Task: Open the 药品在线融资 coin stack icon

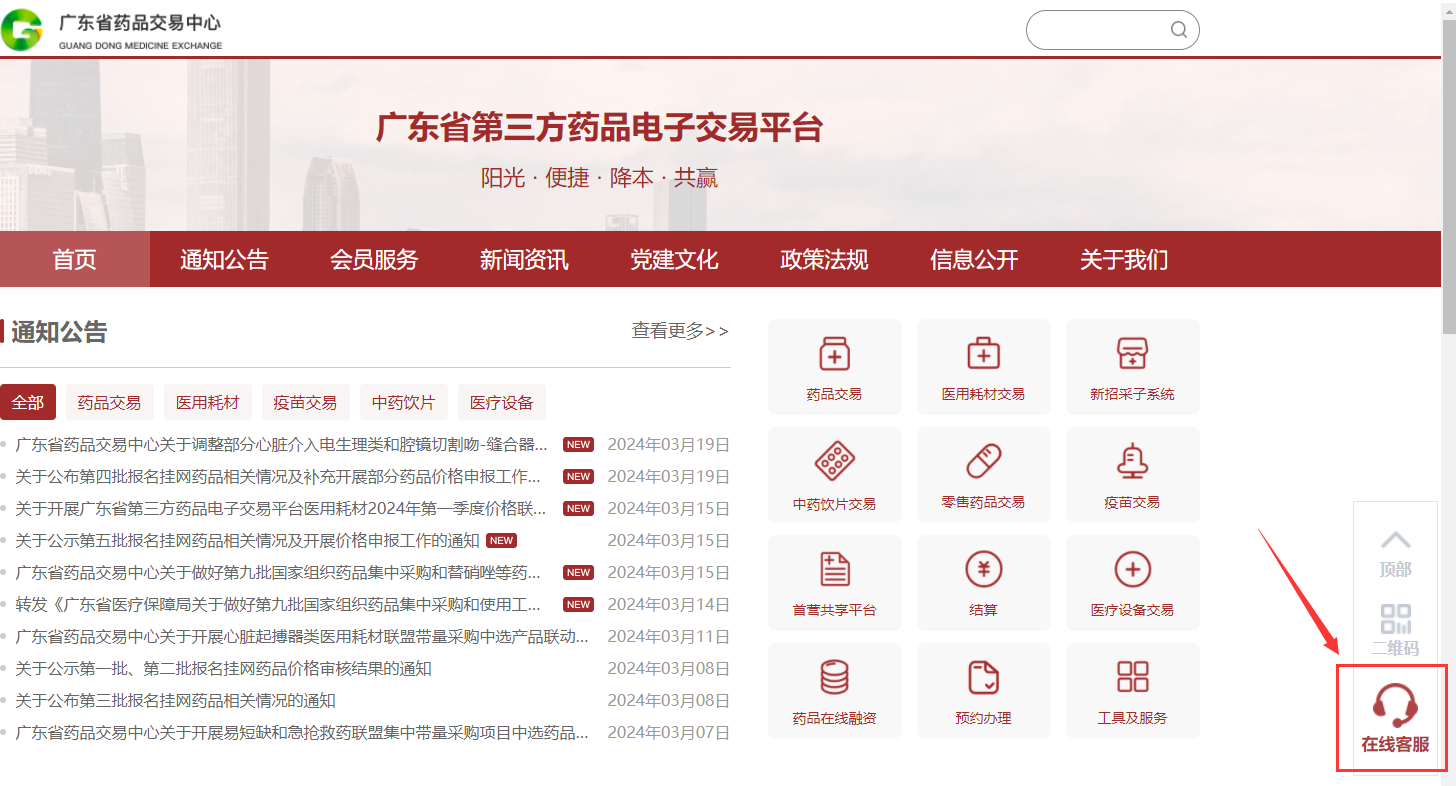Action: coord(834,678)
